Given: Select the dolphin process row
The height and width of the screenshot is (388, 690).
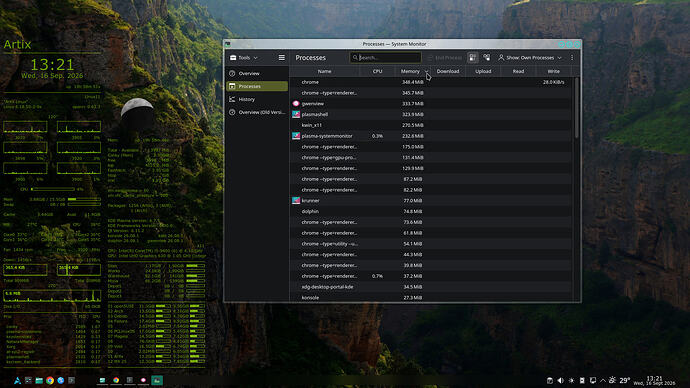Looking at the screenshot, I should coord(431,212).
